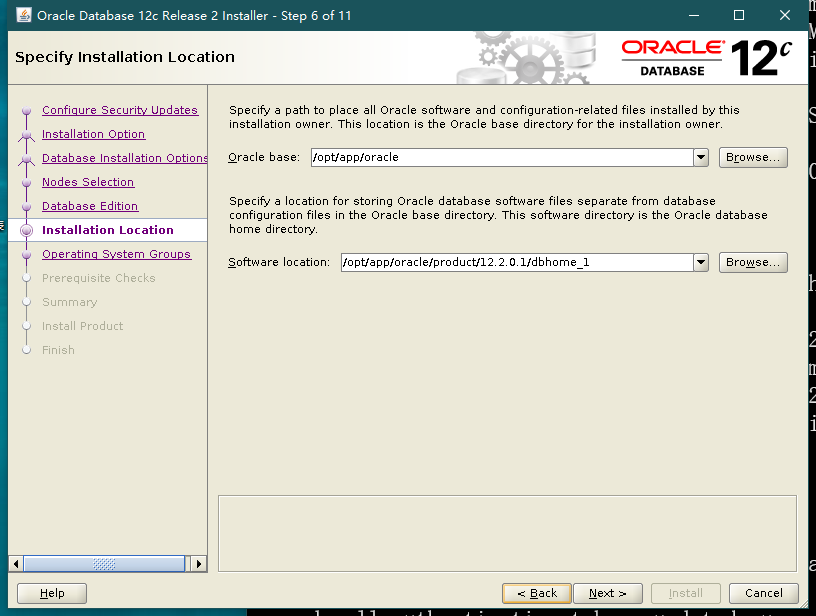The height and width of the screenshot is (616, 816).
Task: Click Oracle base path field
Action: (502, 157)
